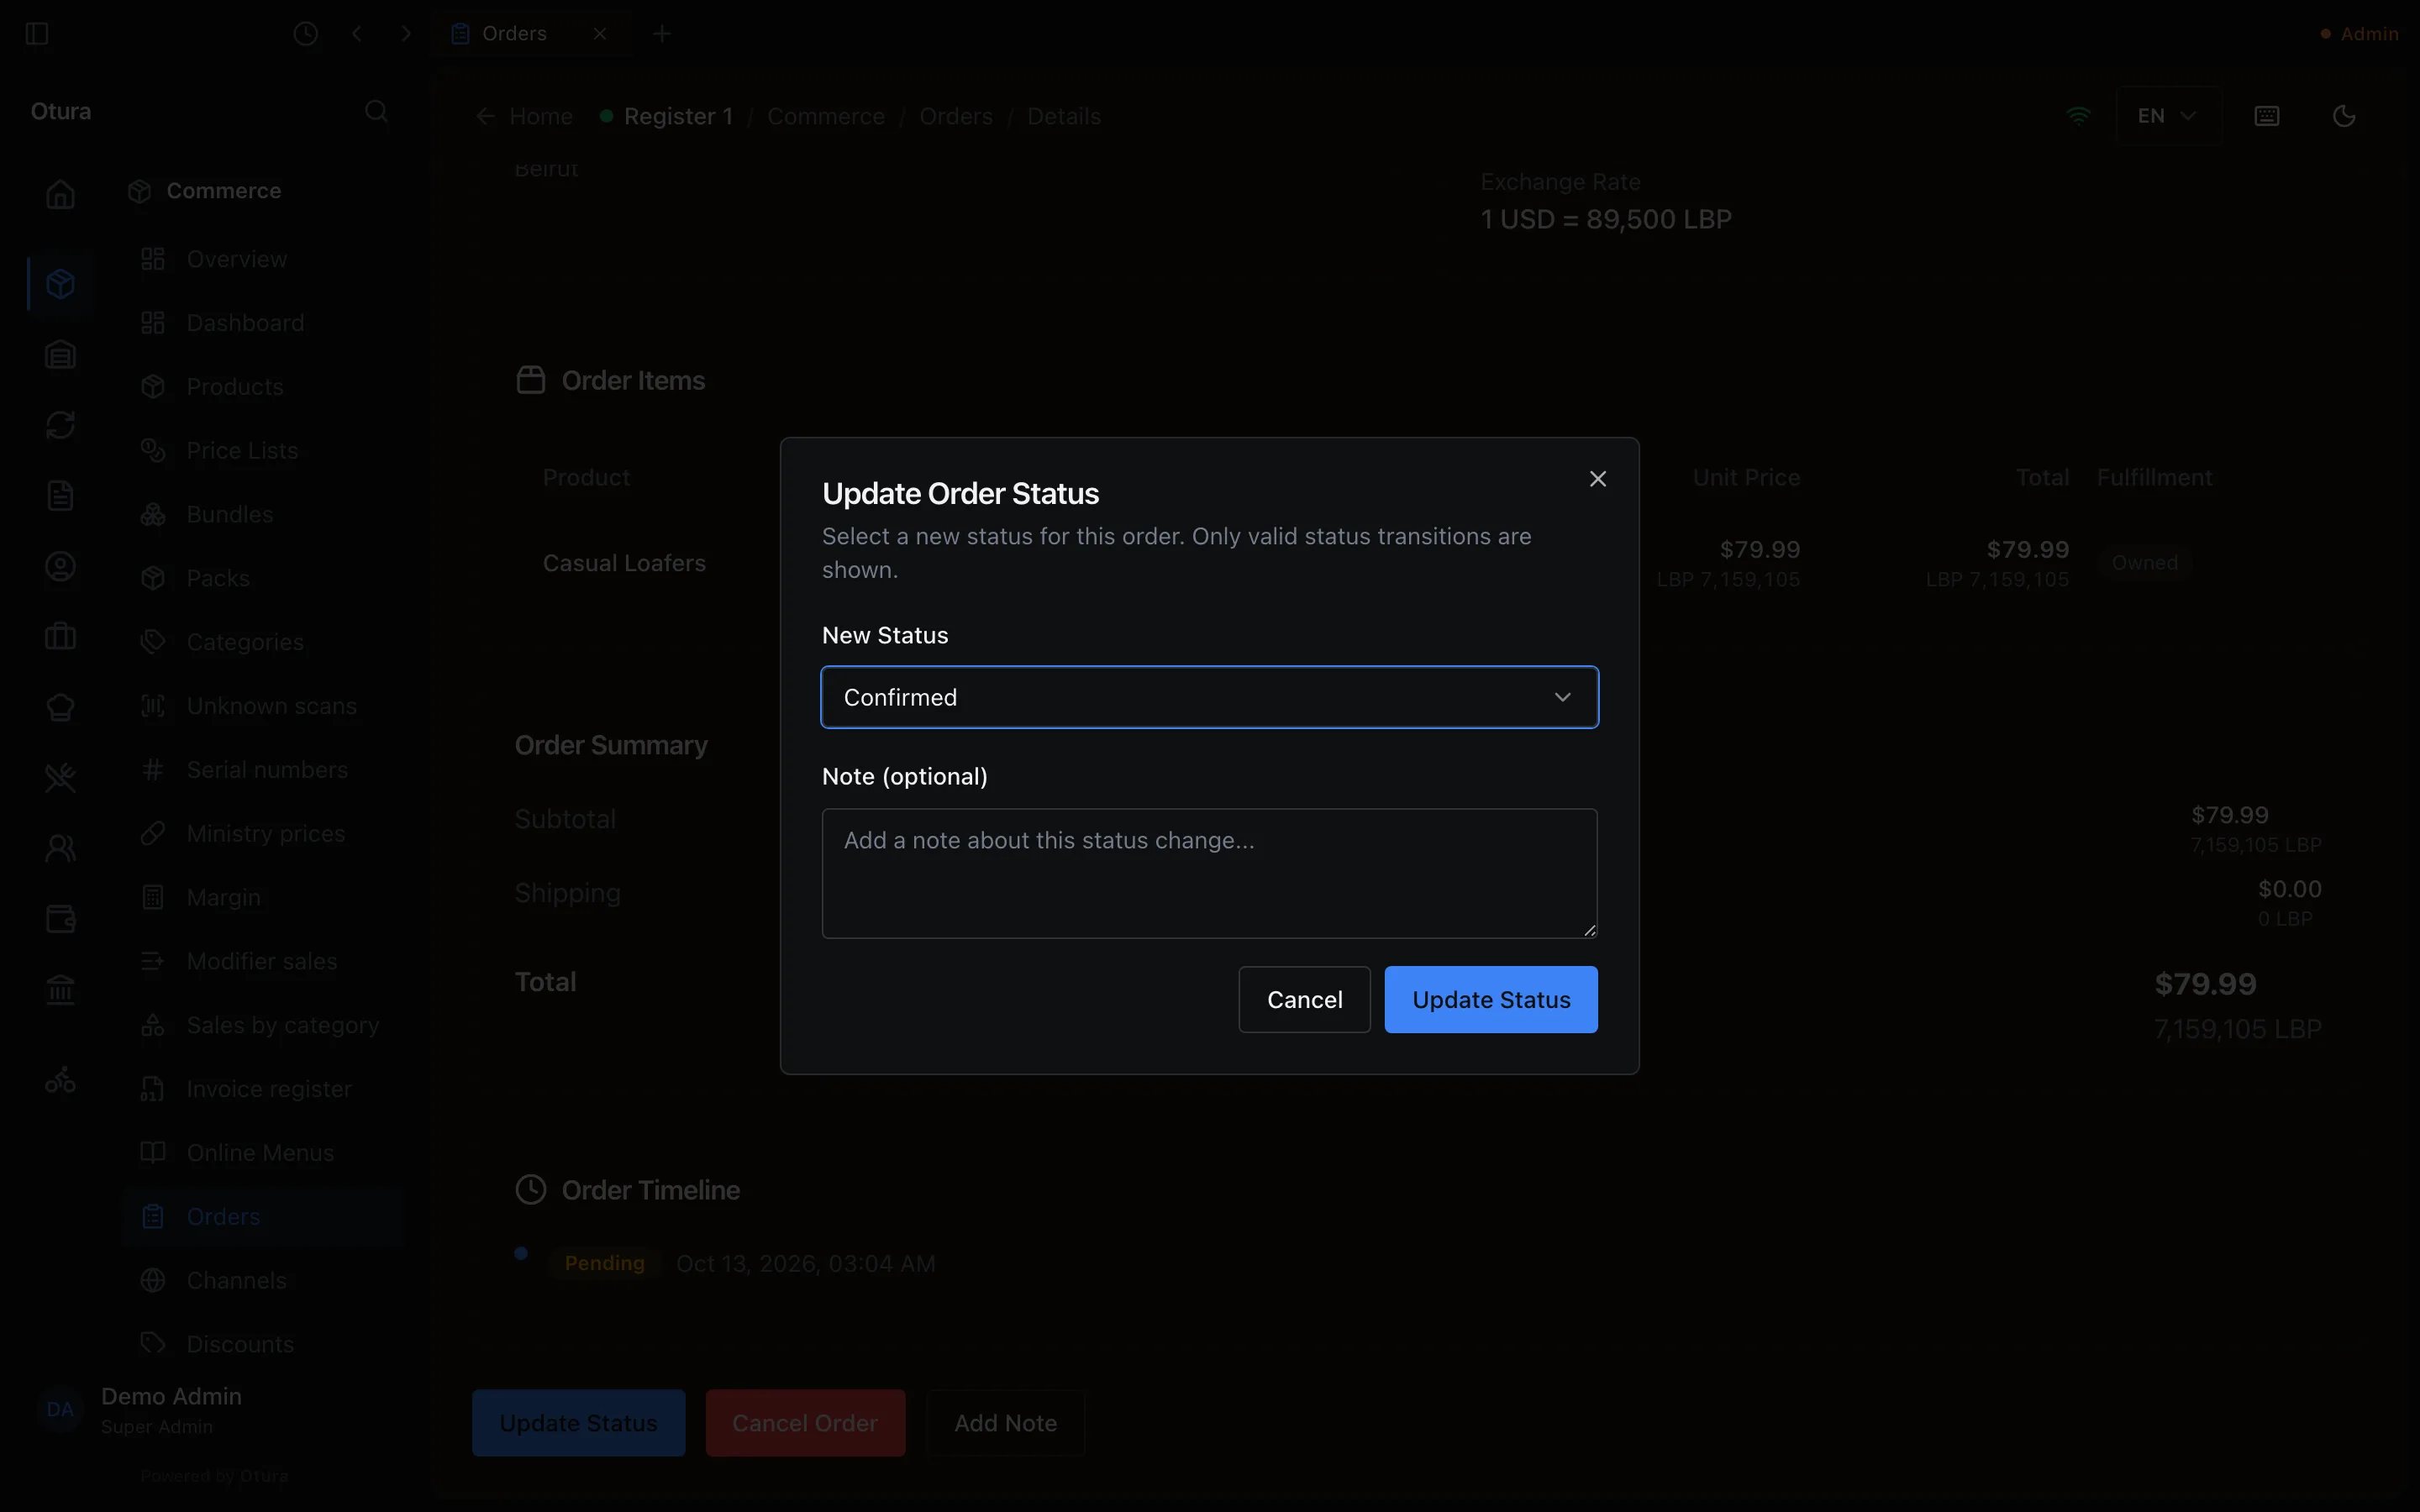Open the Price Lists menu item
This screenshot has height=1512, width=2420.
click(262, 451)
